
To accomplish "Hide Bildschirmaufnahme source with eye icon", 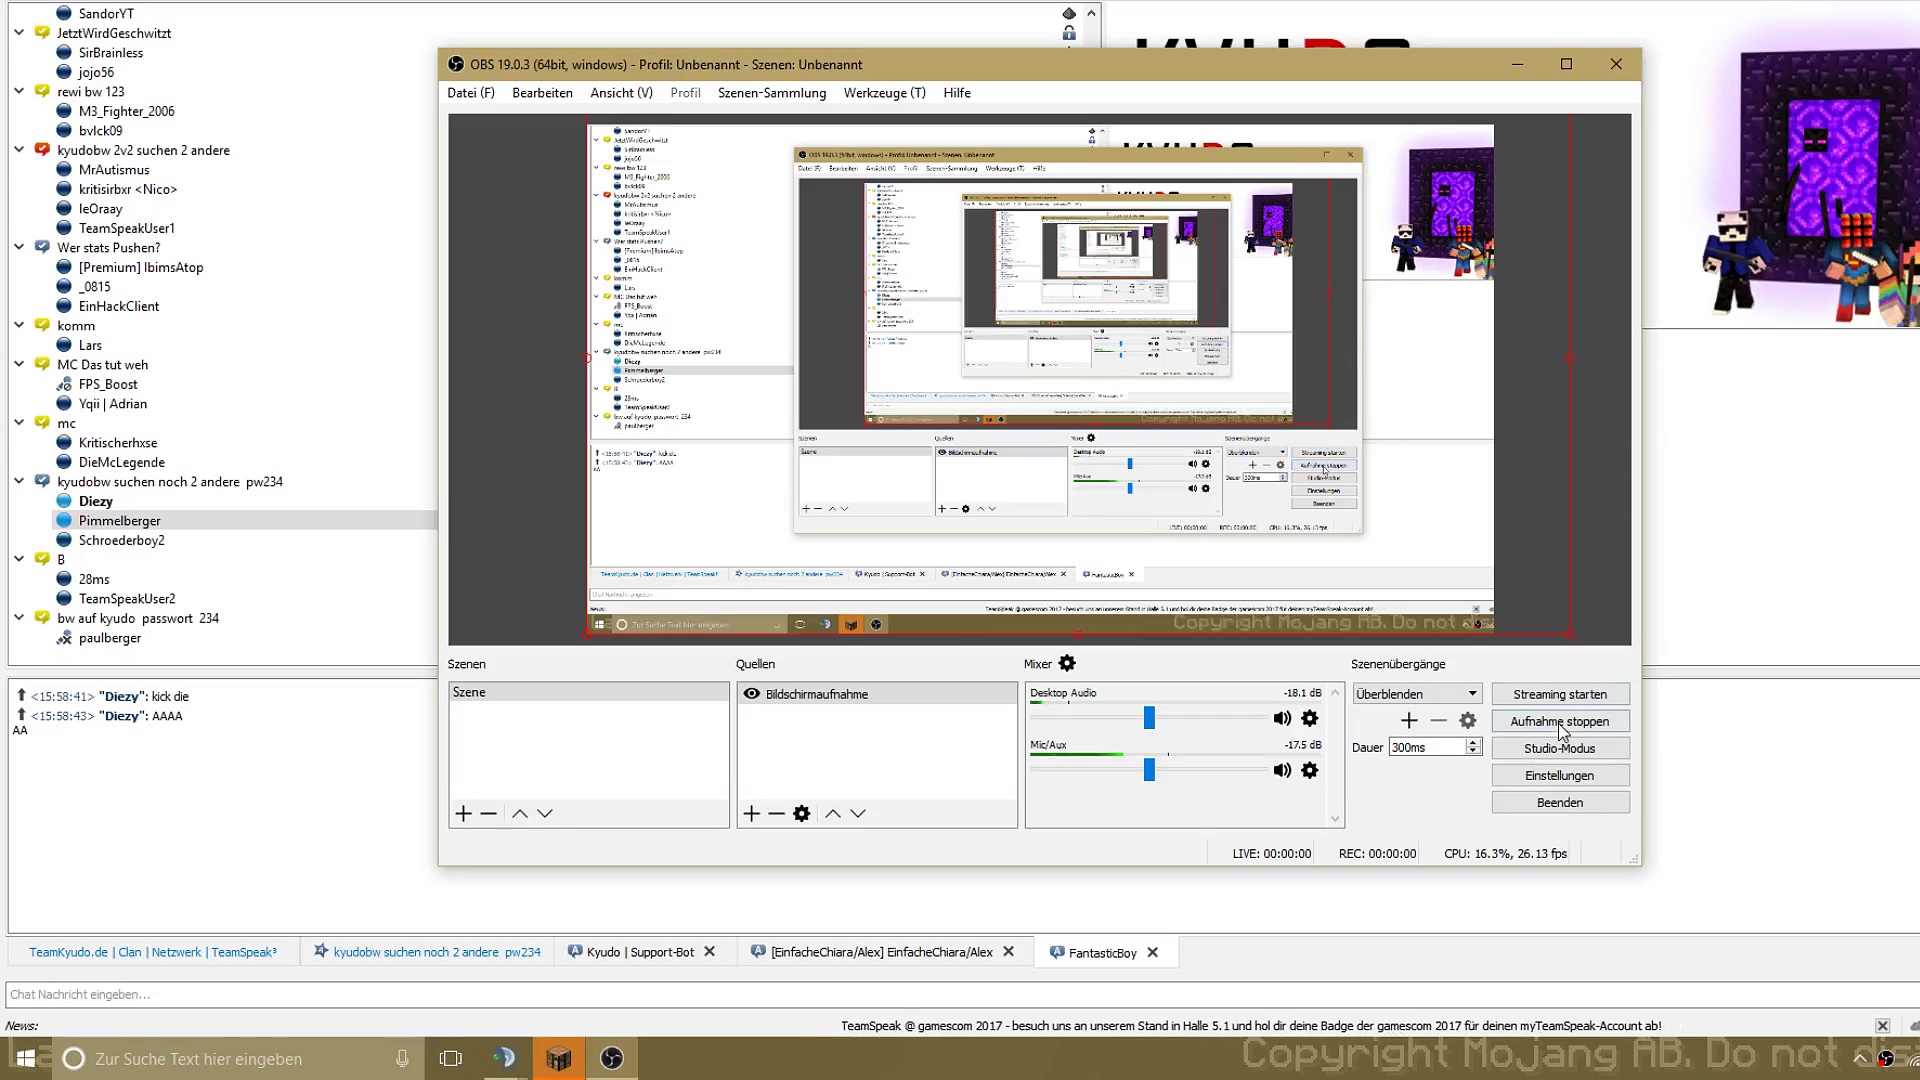I will point(751,694).
